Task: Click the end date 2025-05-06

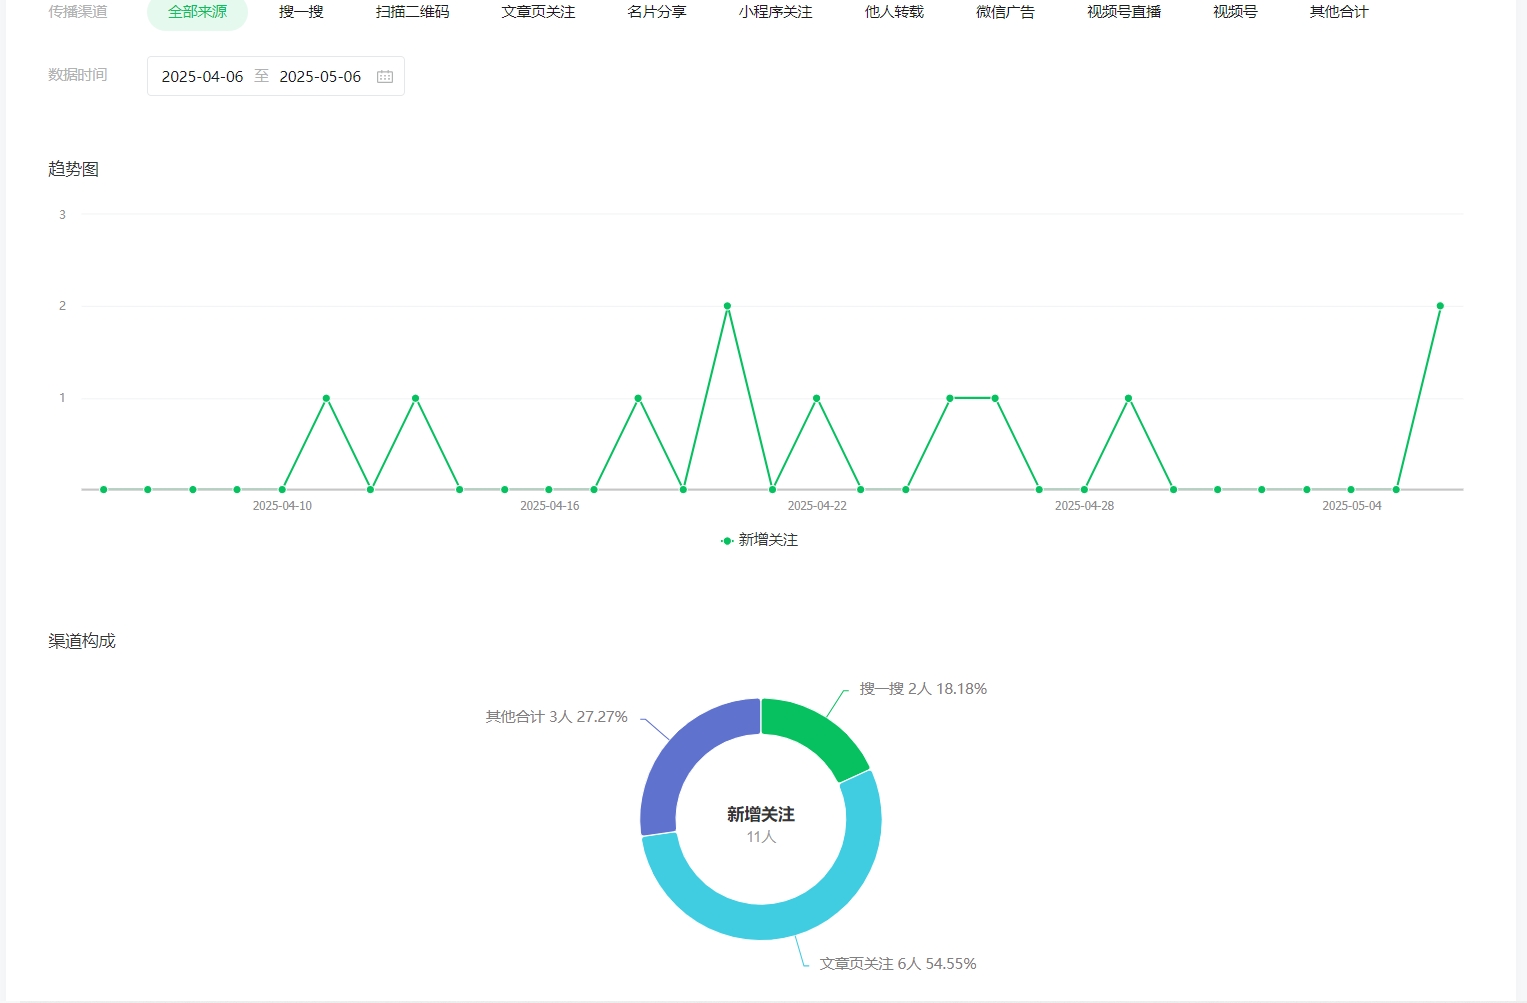Action: [320, 77]
